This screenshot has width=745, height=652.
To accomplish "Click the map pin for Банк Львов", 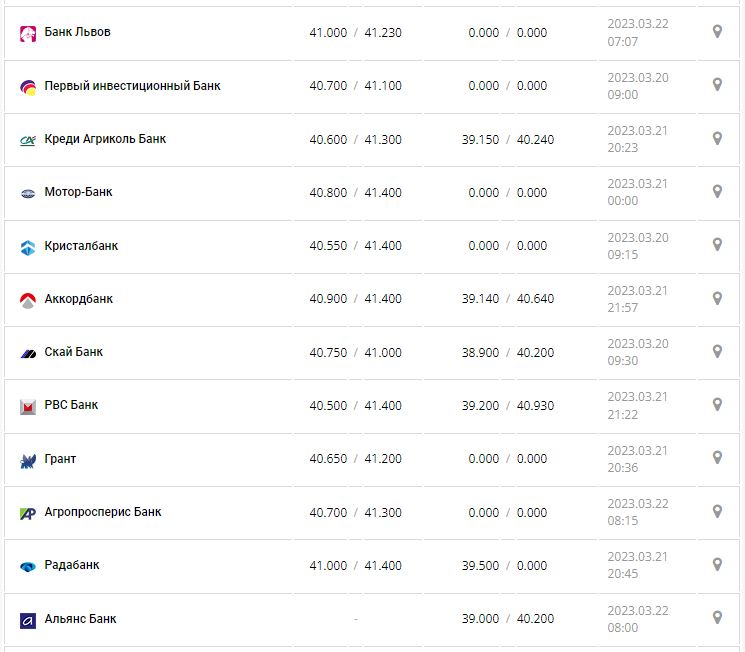I will click(x=717, y=32).
